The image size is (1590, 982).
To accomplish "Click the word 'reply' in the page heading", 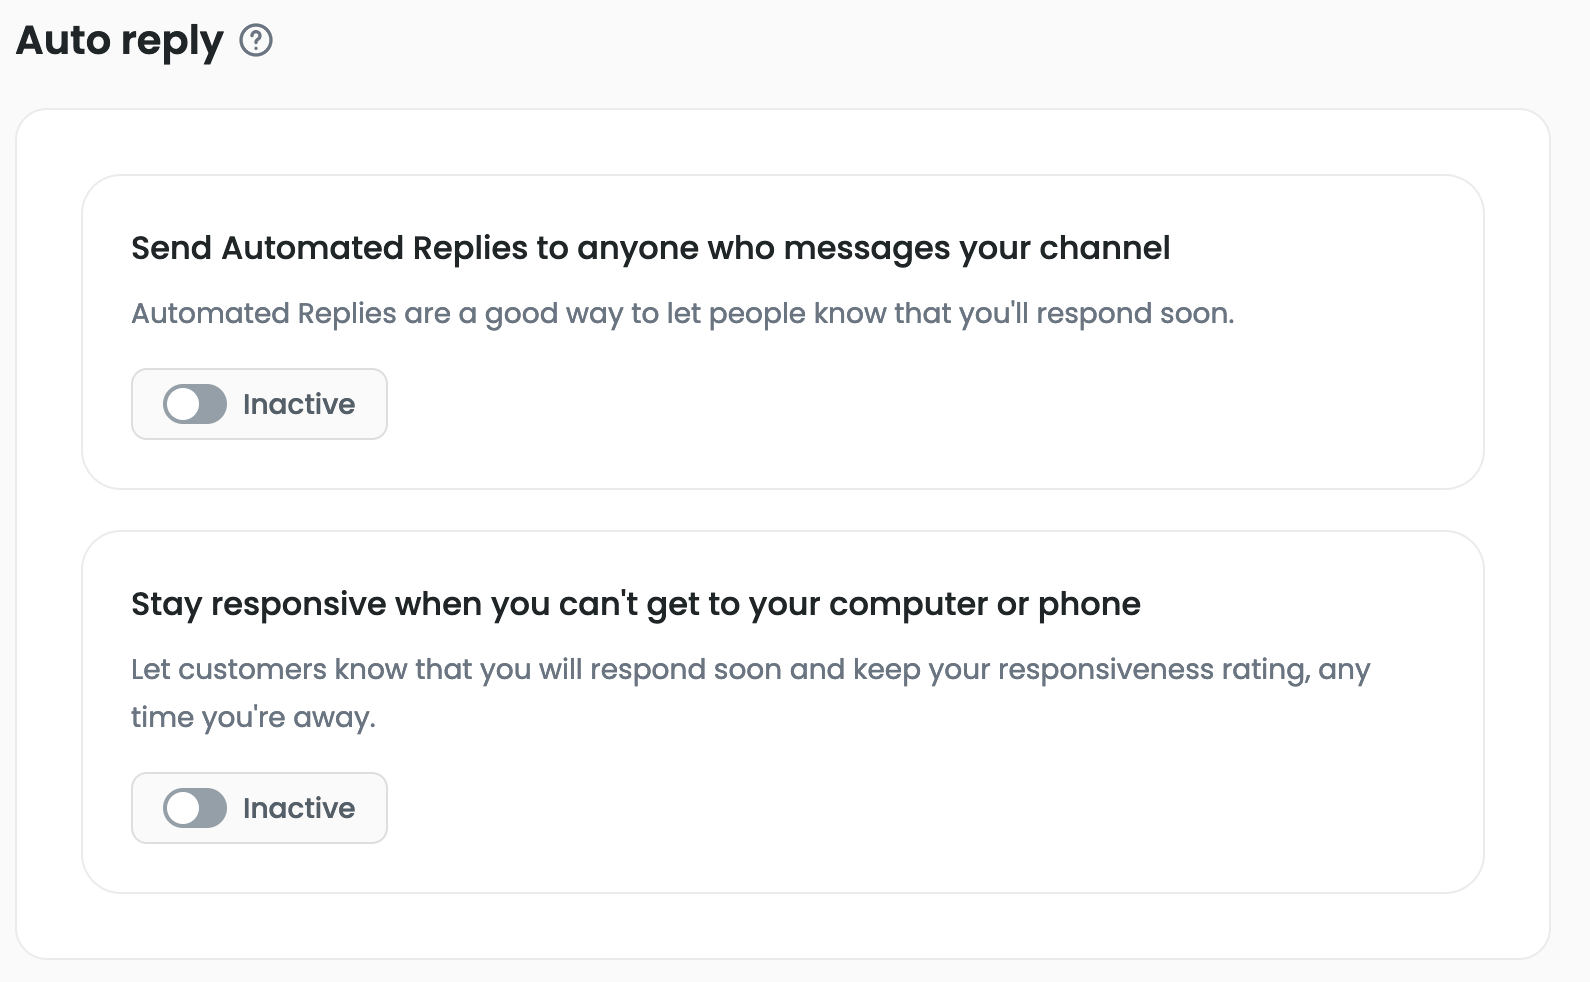I will (172, 43).
